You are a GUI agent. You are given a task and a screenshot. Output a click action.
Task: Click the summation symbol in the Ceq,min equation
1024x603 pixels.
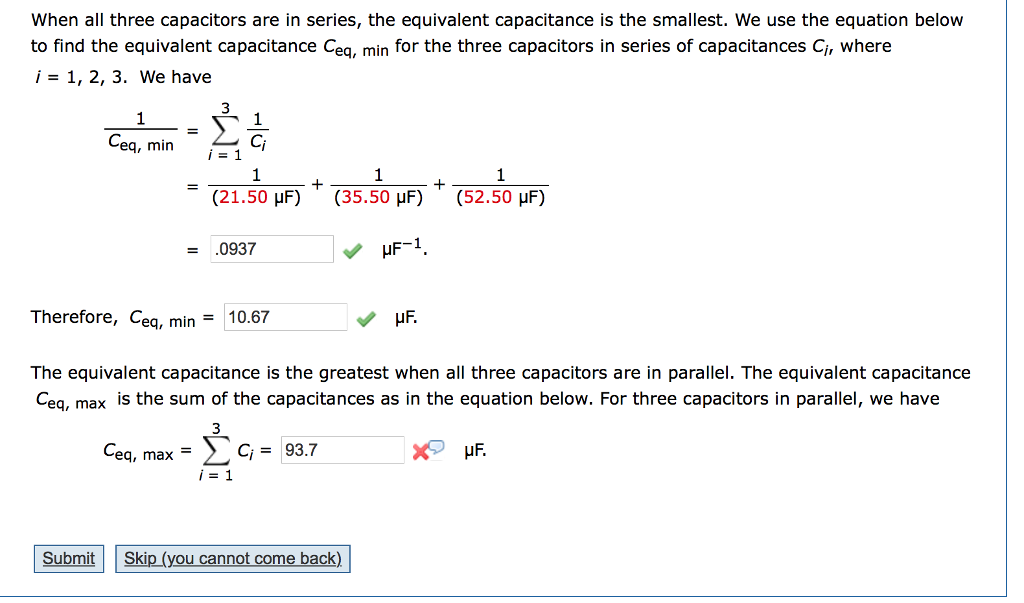click(x=223, y=130)
